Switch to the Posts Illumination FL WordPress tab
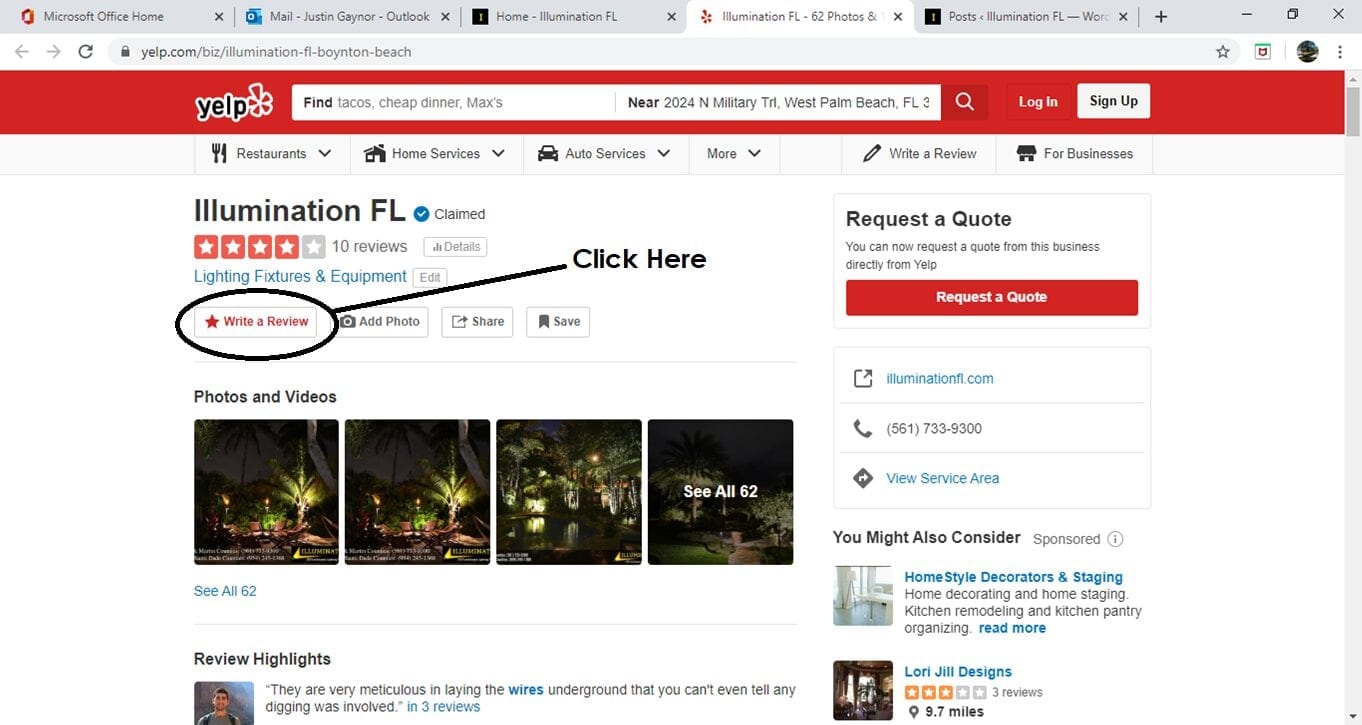The image size is (1362, 725). point(1027,17)
